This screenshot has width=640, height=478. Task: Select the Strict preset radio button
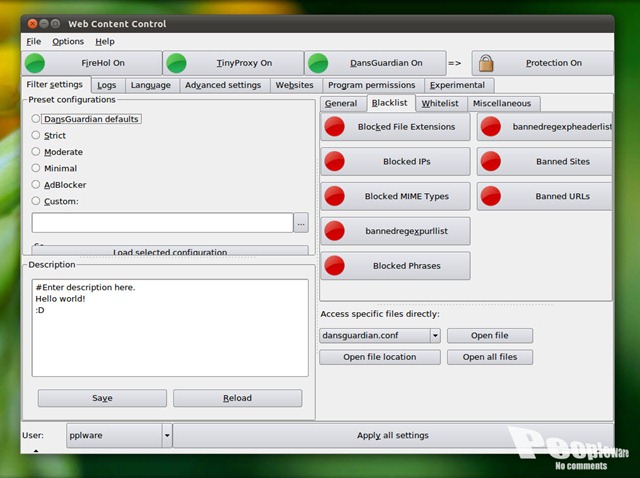click(x=37, y=135)
